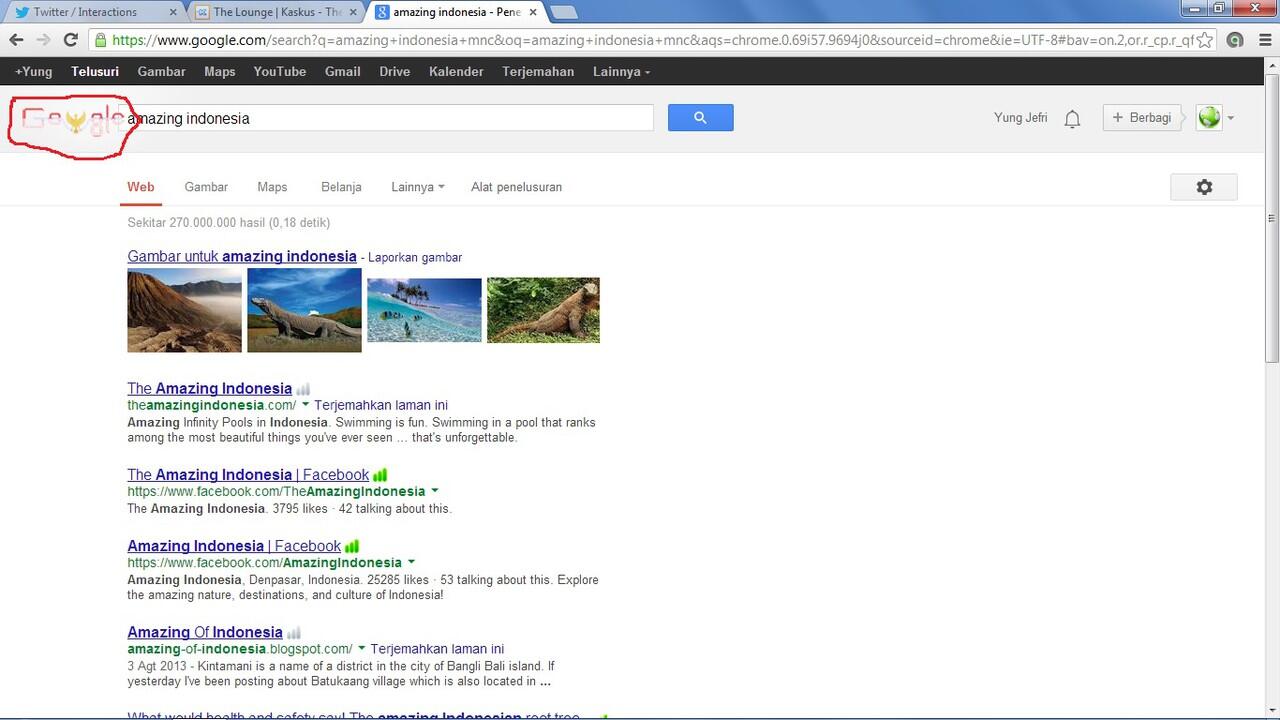Open The Amazing Indonesia | Facebook result
Image resolution: width=1280 pixels, height=720 pixels.
click(x=248, y=475)
